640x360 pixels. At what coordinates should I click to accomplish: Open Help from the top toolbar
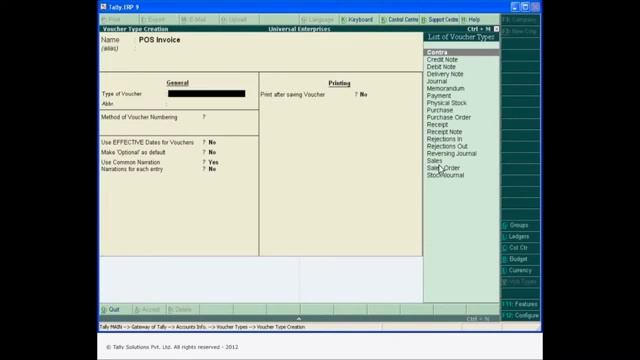(x=471, y=20)
